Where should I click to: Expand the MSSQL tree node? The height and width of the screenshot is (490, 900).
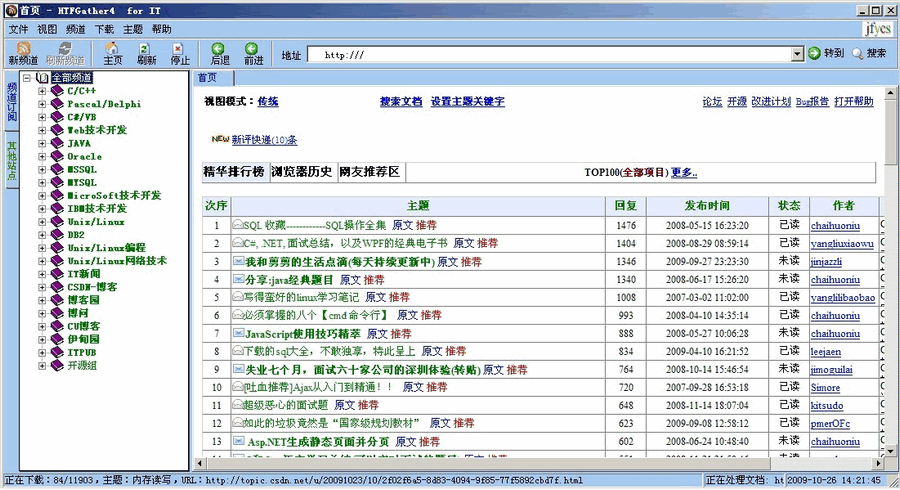[42, 169]
